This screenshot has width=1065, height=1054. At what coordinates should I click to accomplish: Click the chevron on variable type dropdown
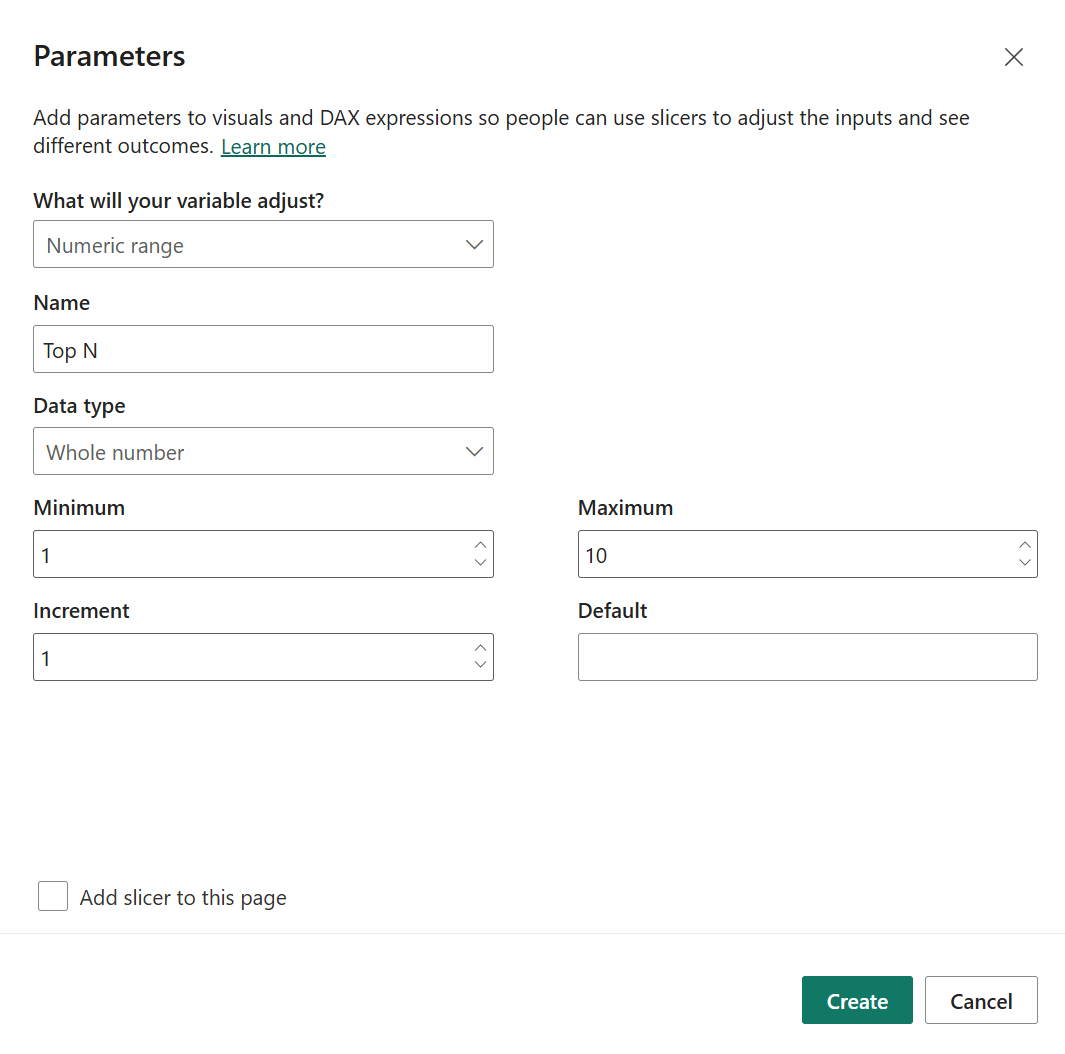click(475, 245)
